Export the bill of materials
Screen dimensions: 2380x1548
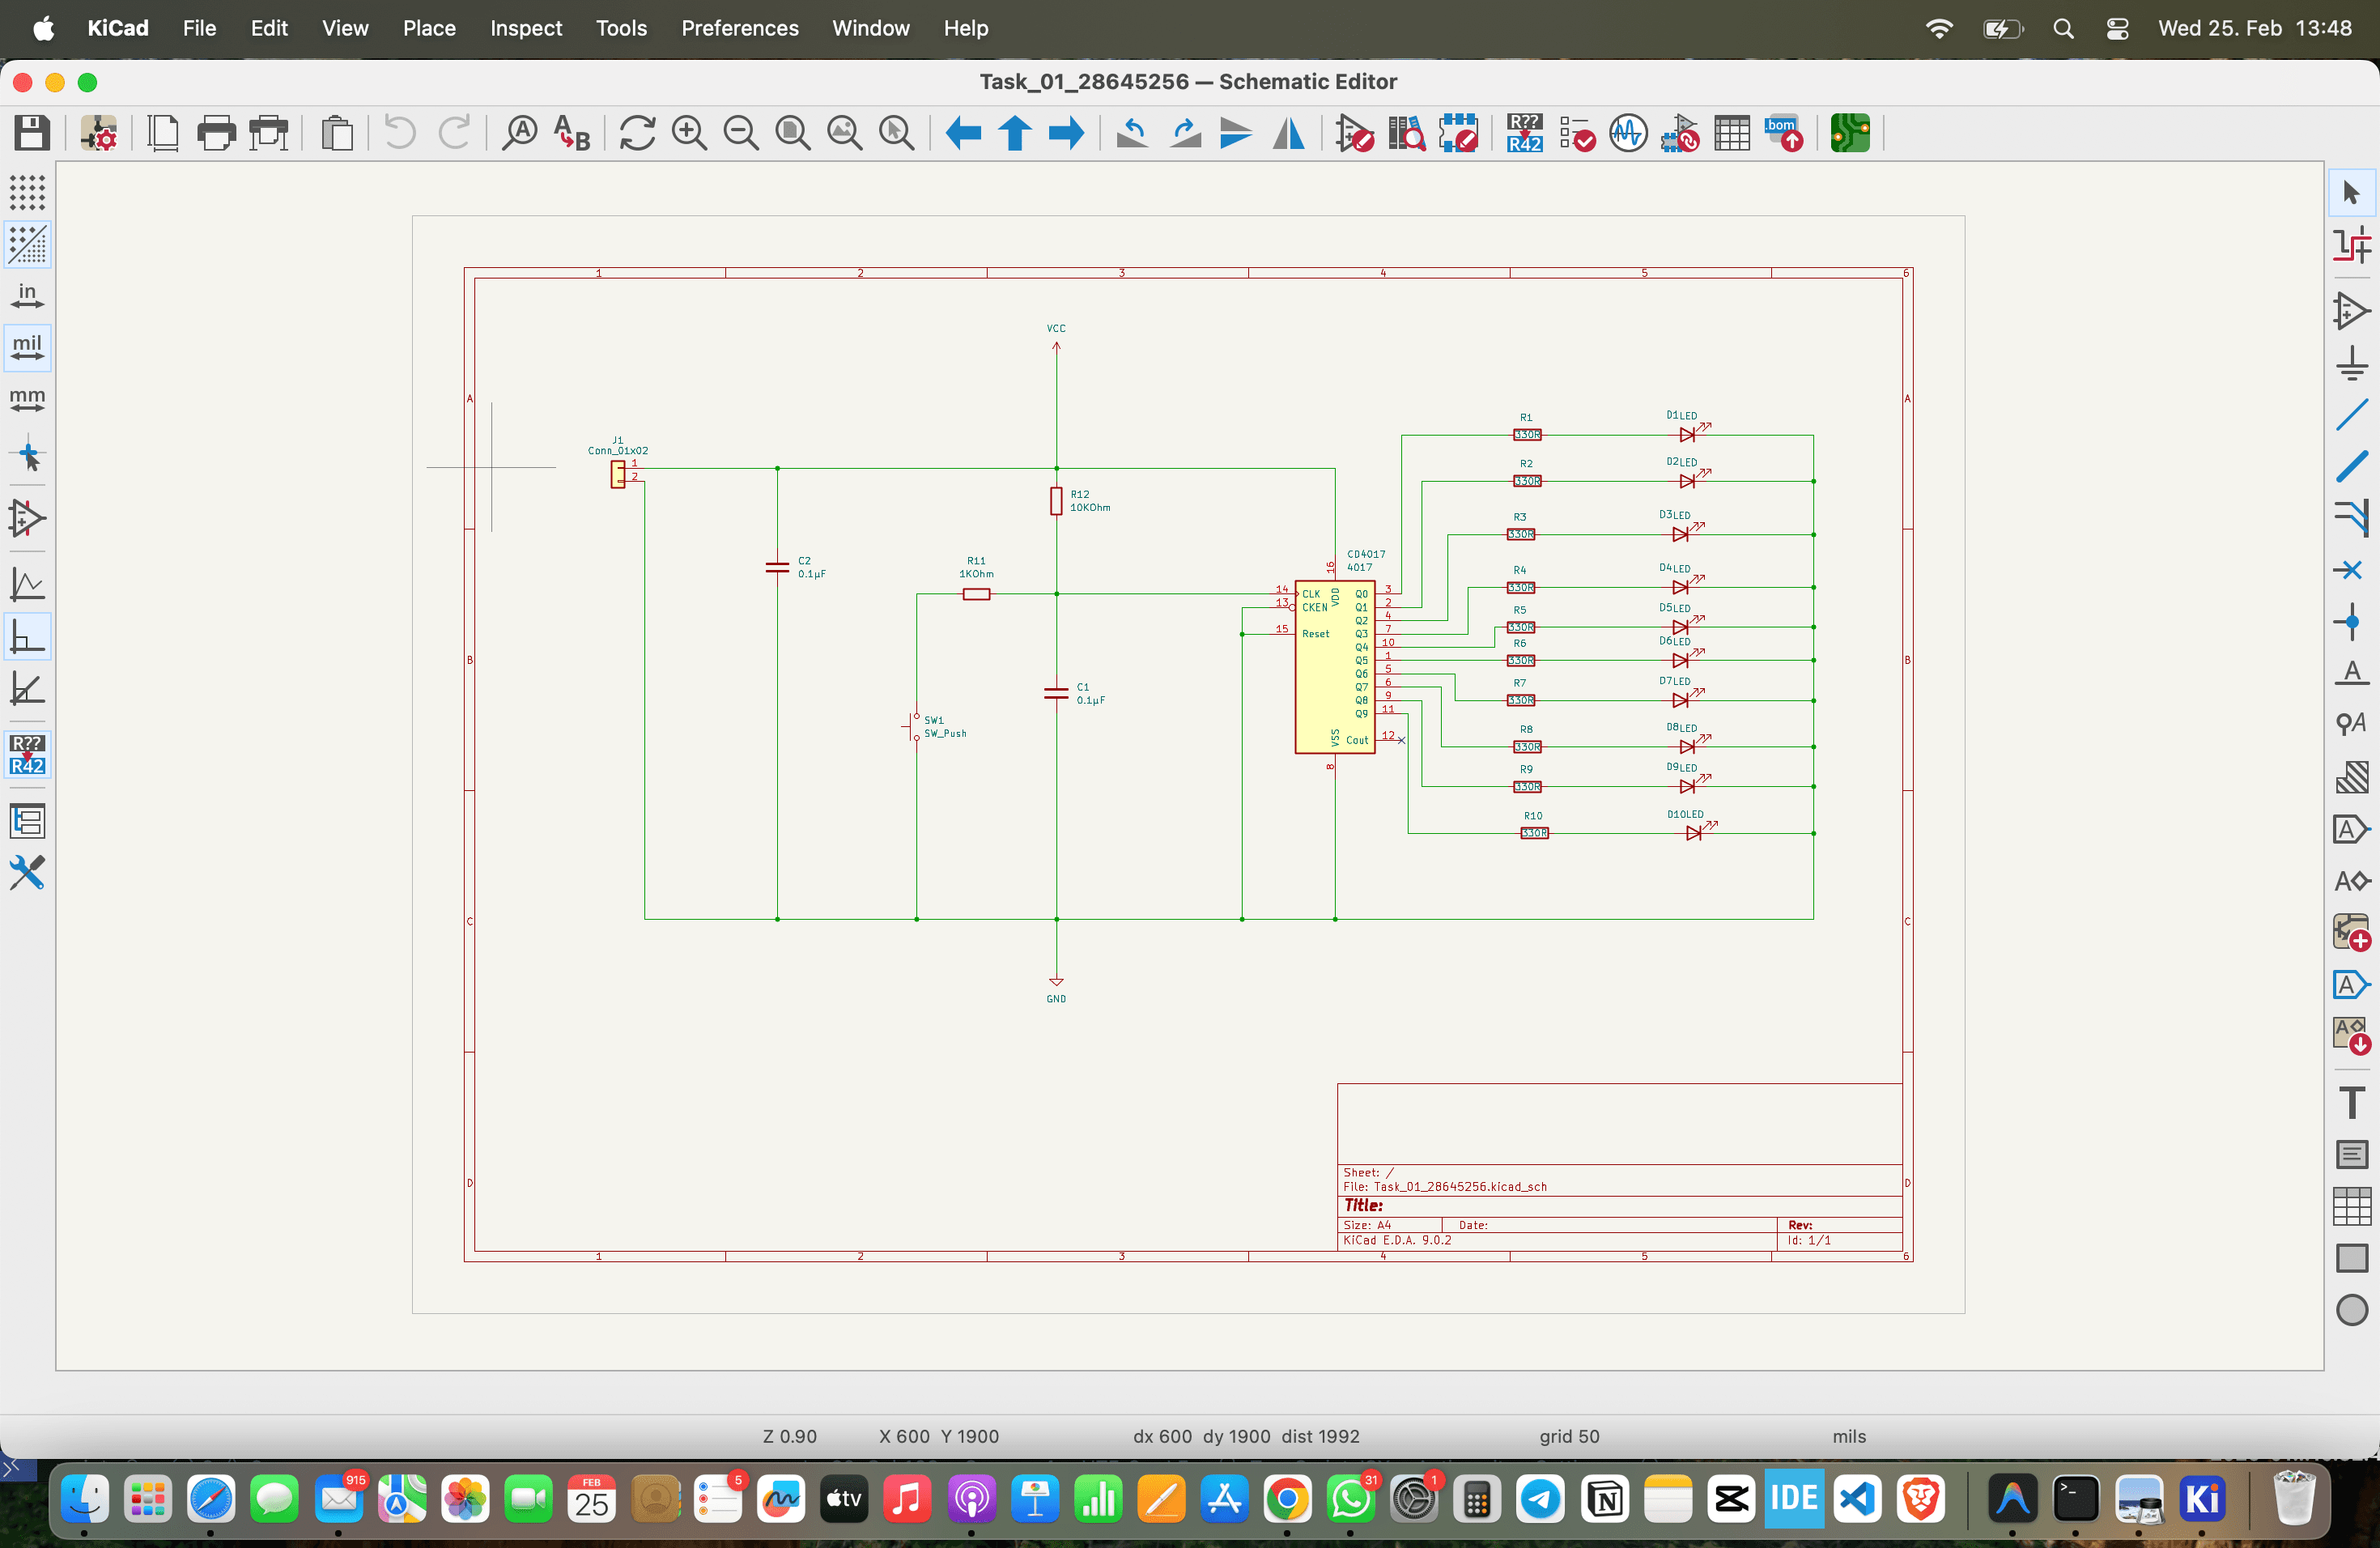click(x=1786, y=133)
